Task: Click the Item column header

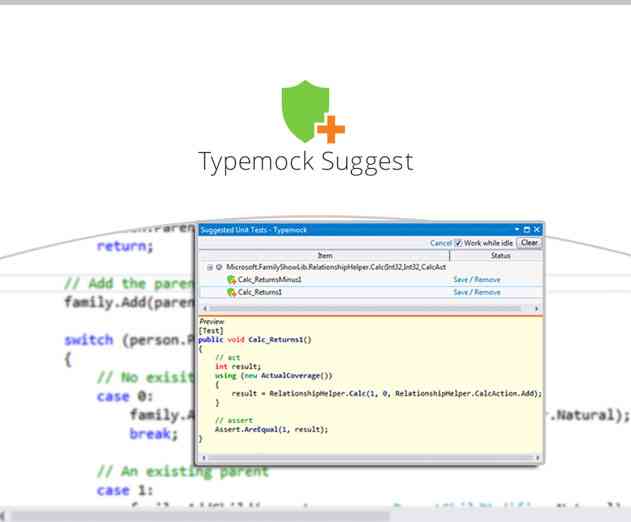Action: [324, 256]
